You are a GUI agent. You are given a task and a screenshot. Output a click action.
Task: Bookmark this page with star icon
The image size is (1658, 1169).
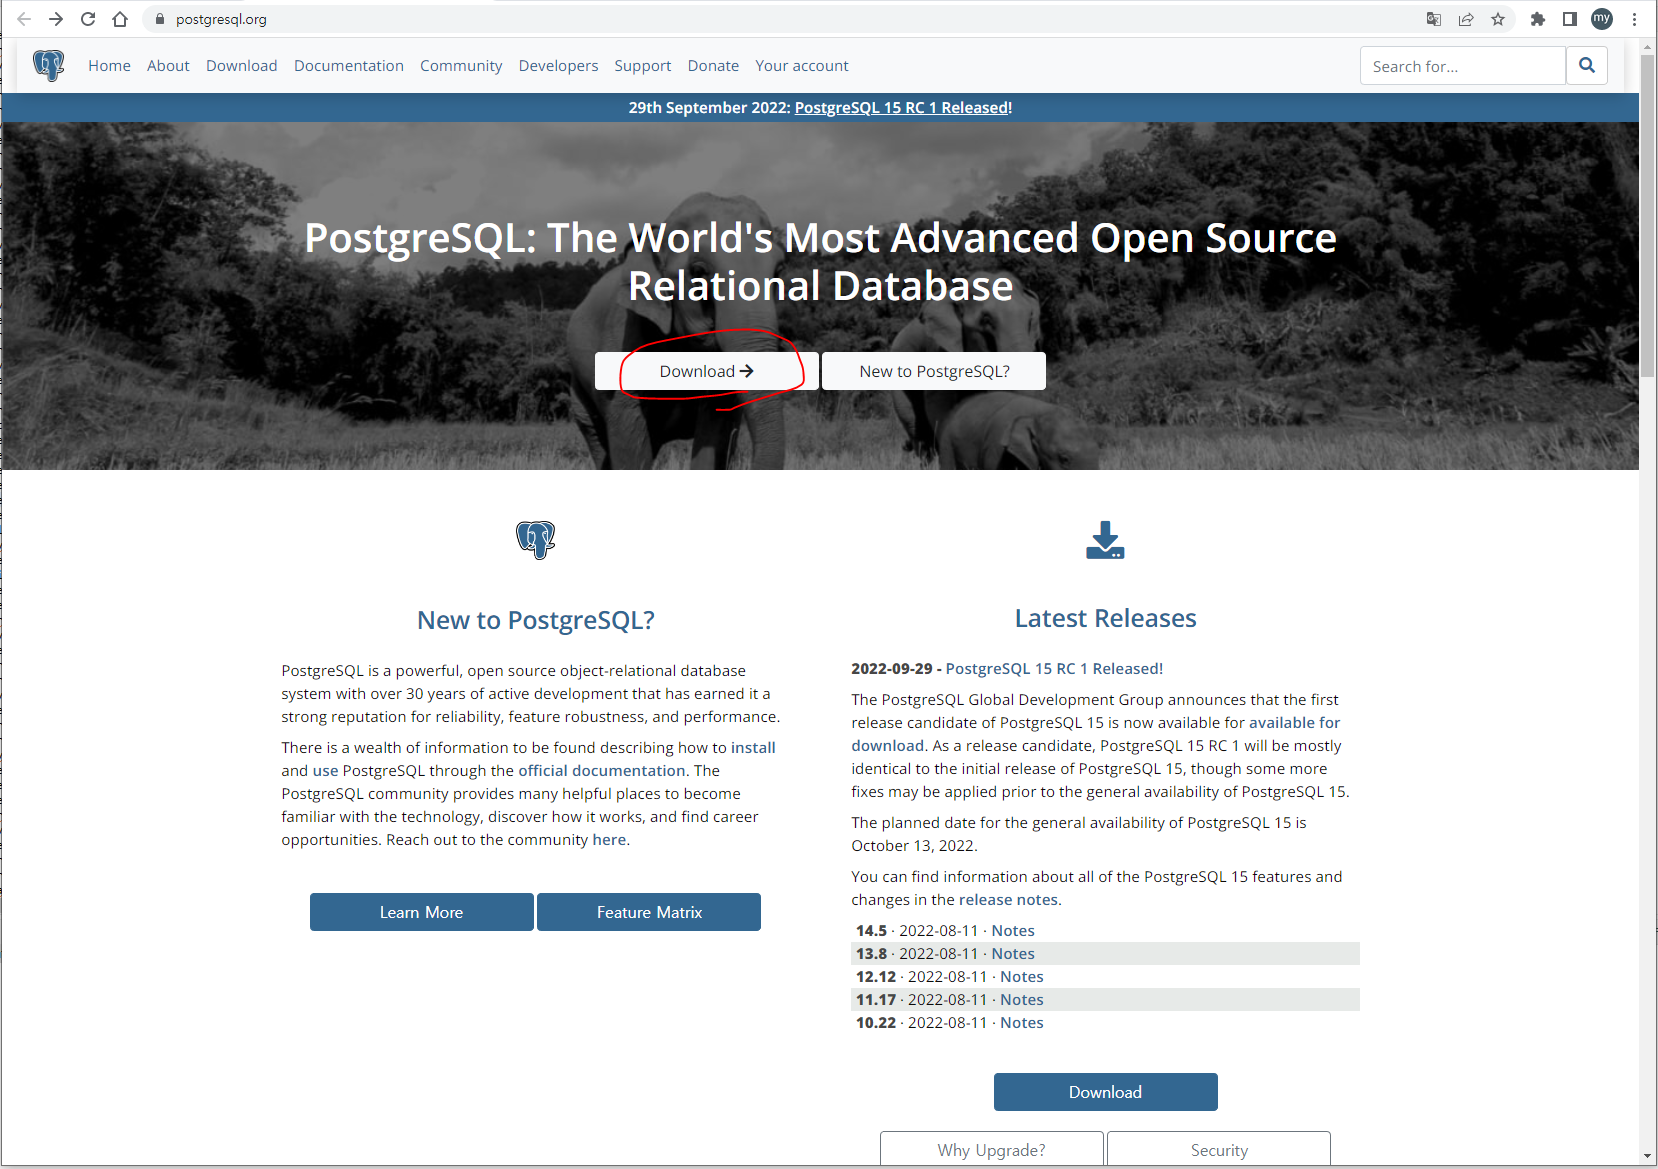click(1498, 19)
